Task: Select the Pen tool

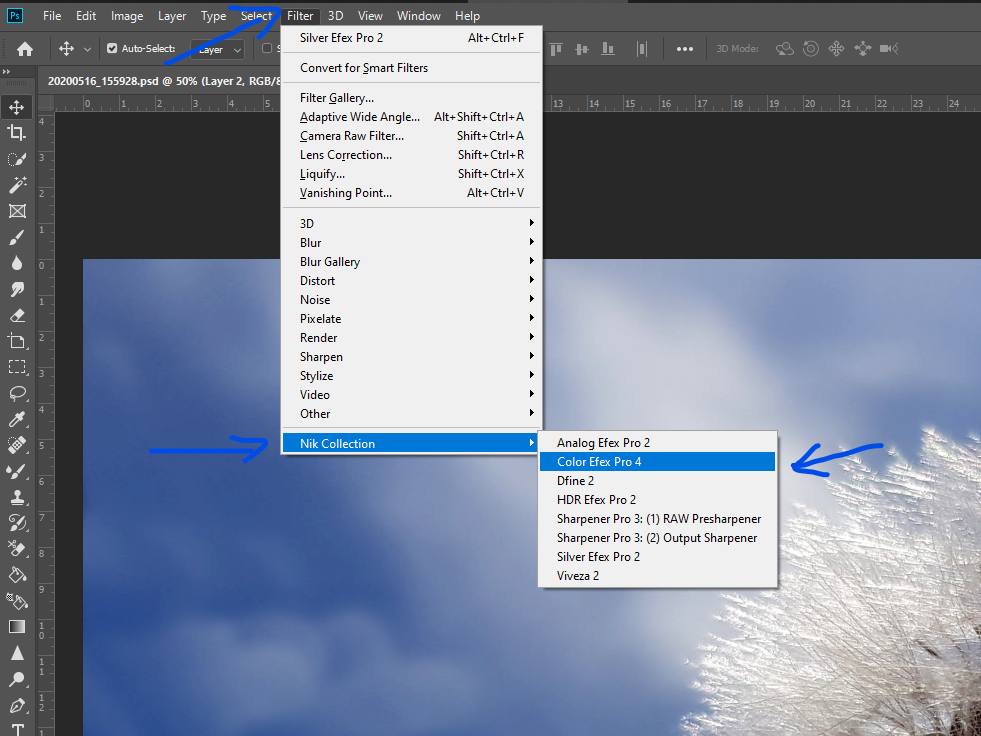Action: (x=17, y=705)
